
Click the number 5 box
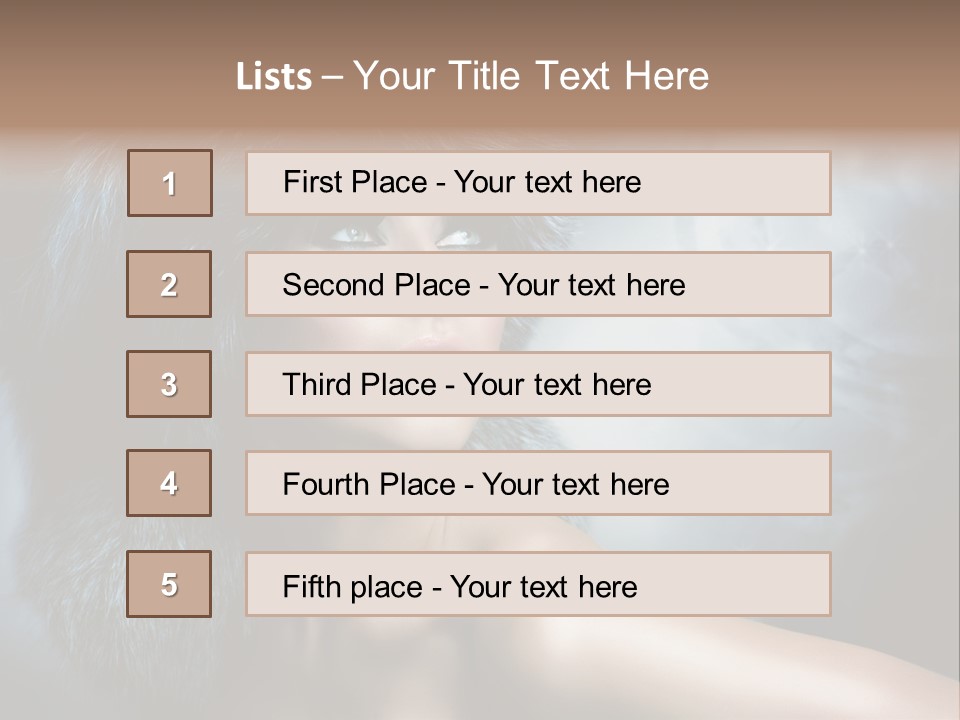pyautogui.click(x=169, y=584)
